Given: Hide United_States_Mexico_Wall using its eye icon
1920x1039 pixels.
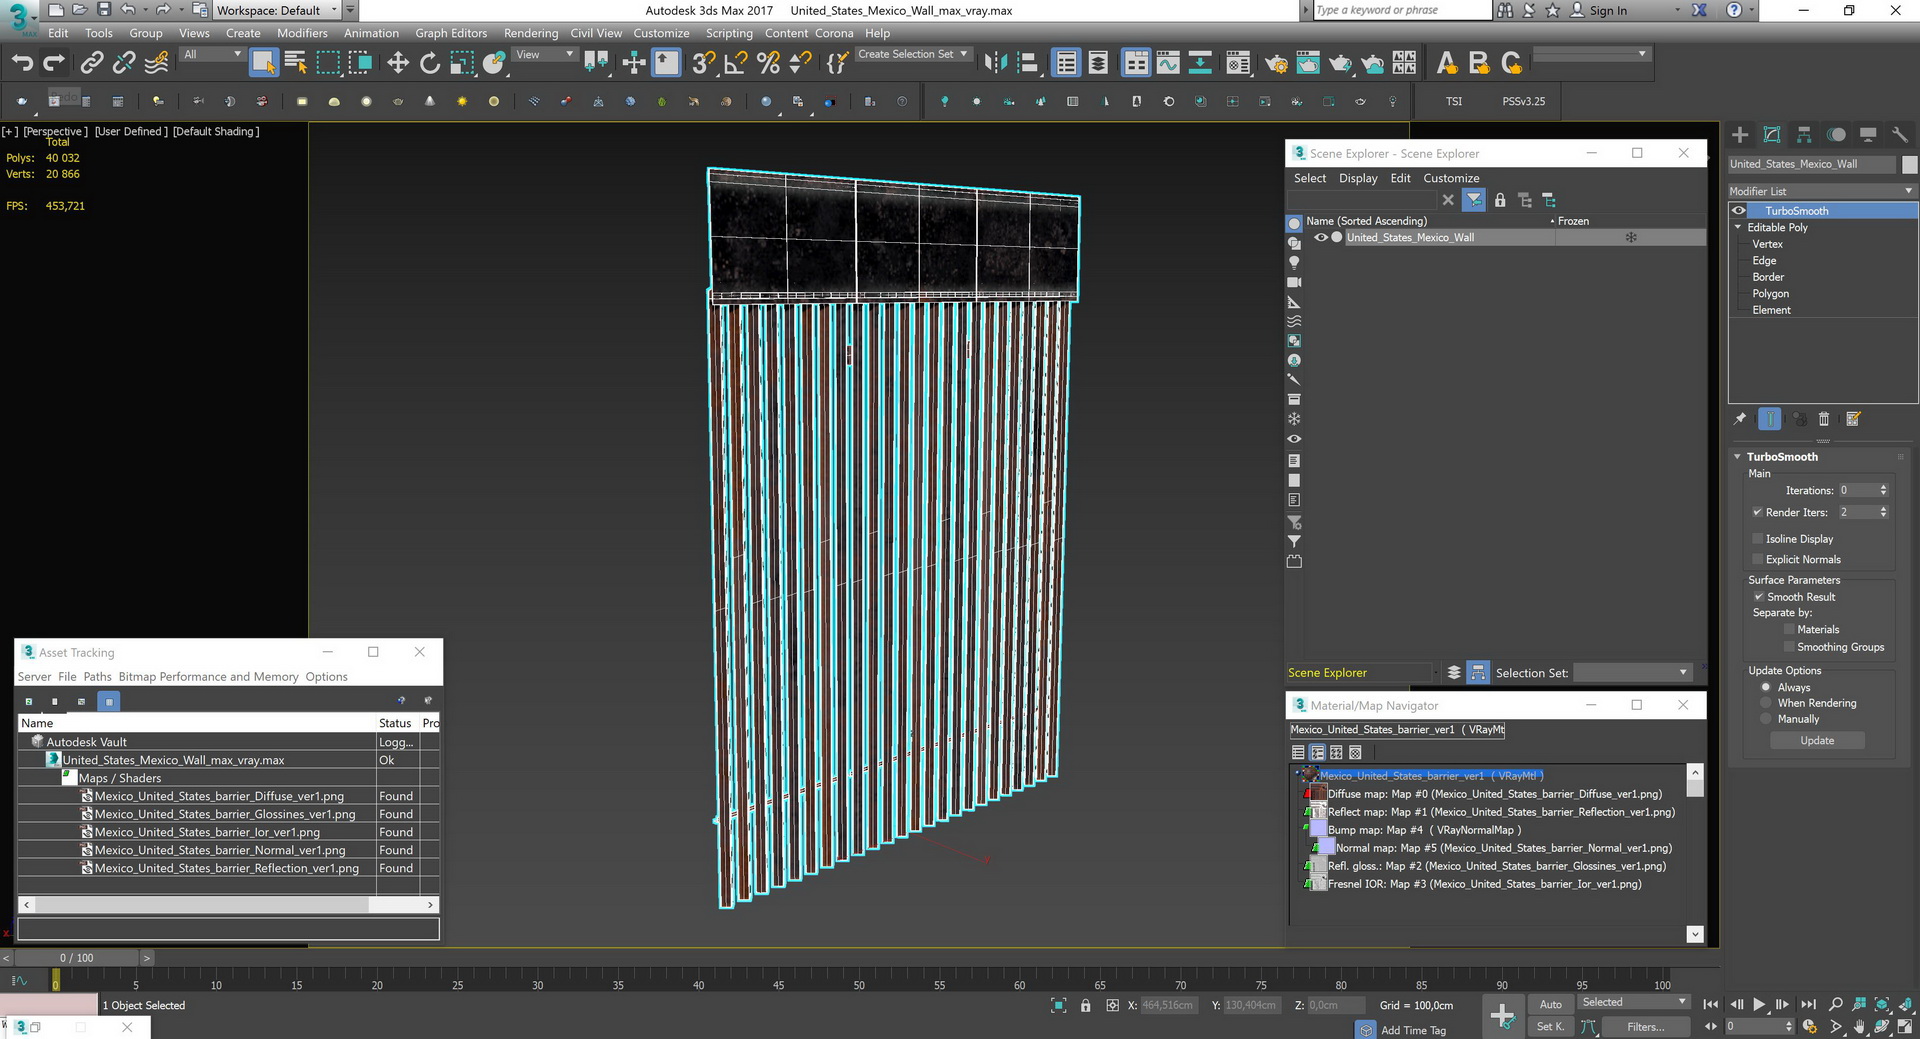Looking at the screenshot, I should [1321, 238].
